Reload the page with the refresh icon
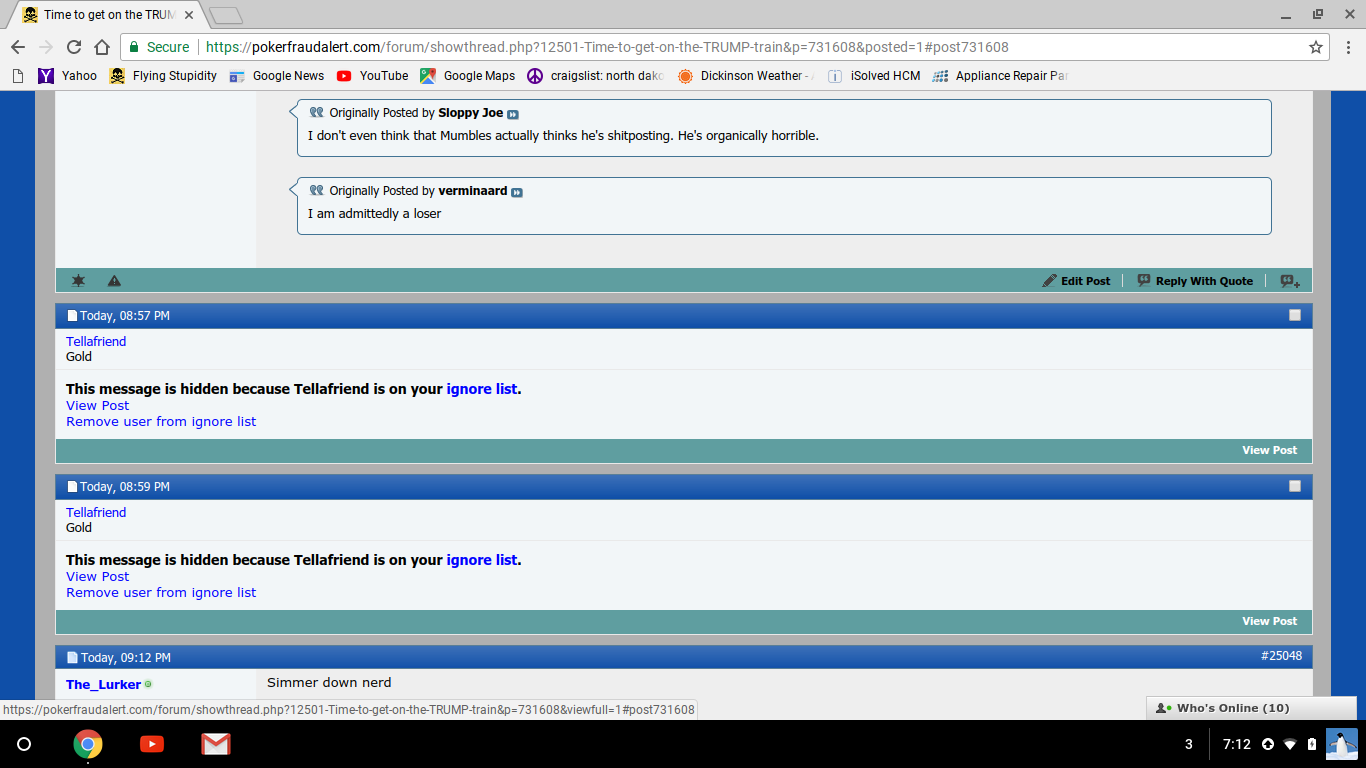The height and width of the screenshot is (768, 1366). [x=73, y=47]
